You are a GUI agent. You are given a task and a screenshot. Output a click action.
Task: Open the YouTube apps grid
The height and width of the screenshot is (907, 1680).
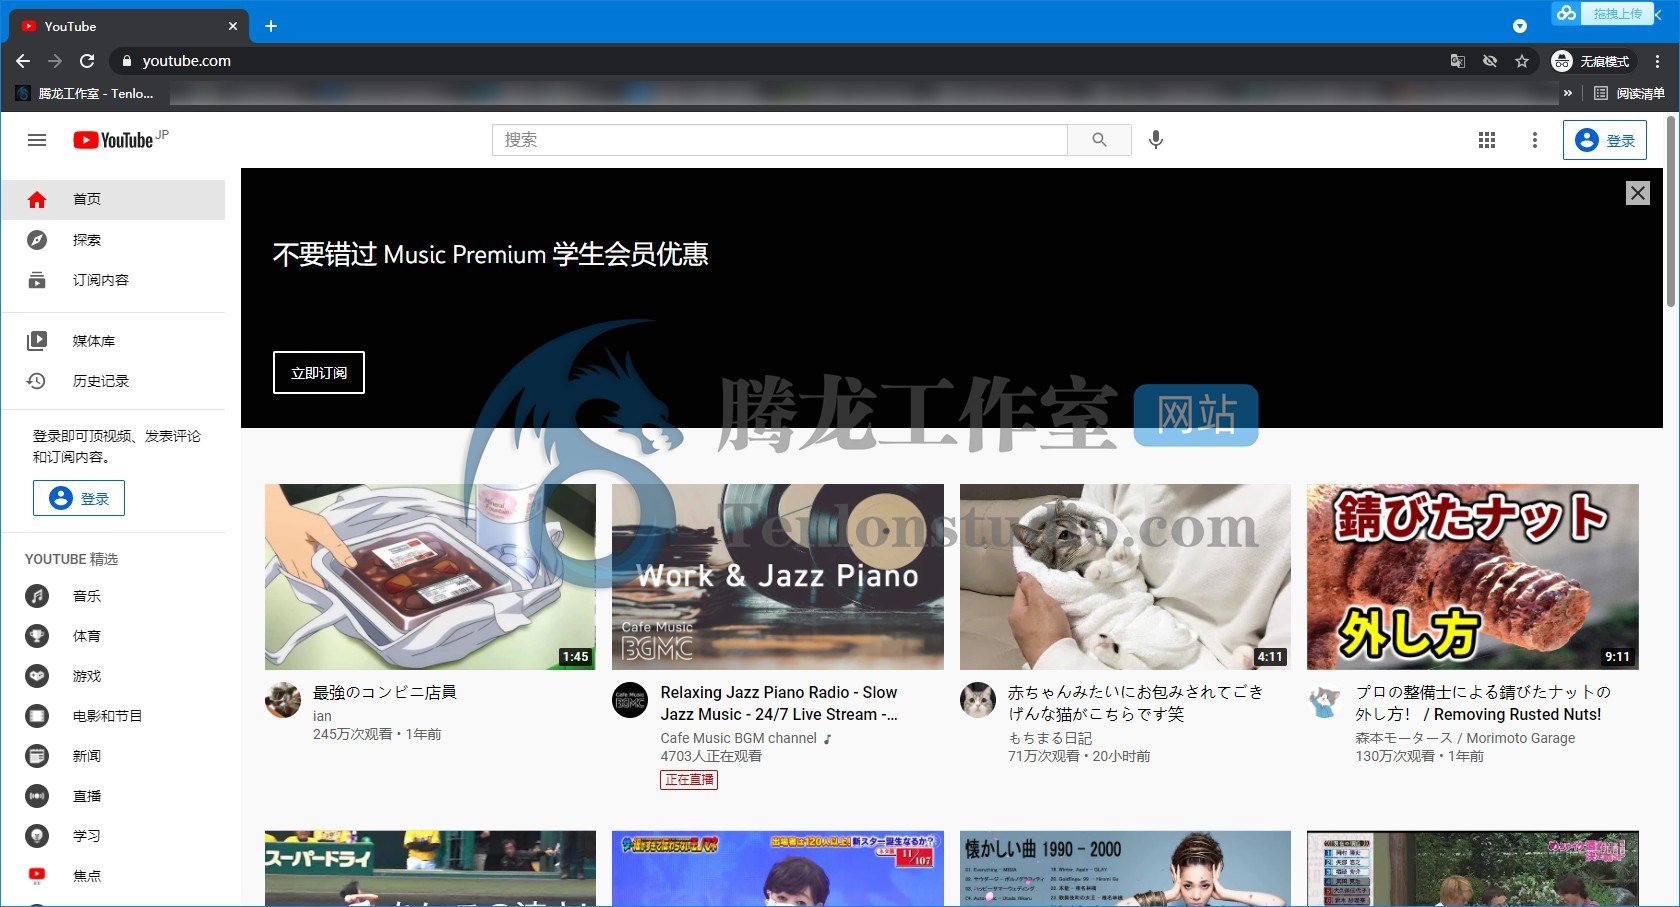tap(1487, 140)
